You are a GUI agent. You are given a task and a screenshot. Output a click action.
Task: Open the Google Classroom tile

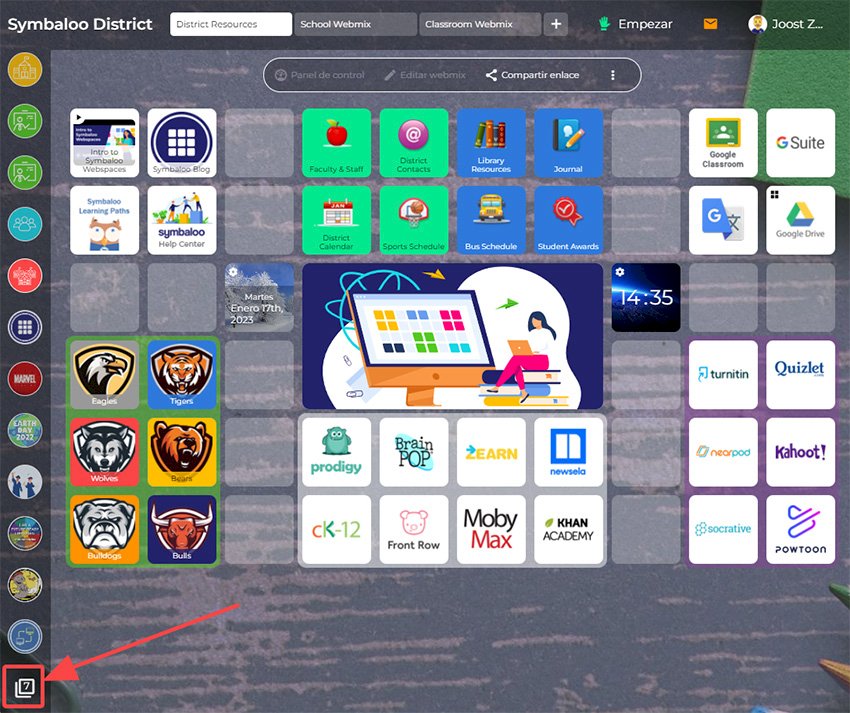[722, 143]
